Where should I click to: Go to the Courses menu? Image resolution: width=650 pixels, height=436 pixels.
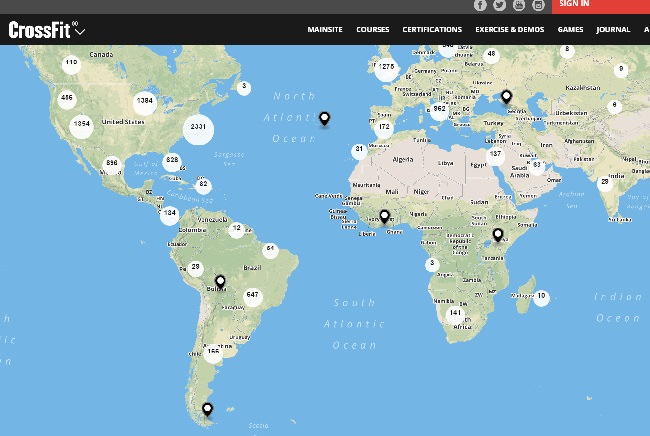(373, 30)
